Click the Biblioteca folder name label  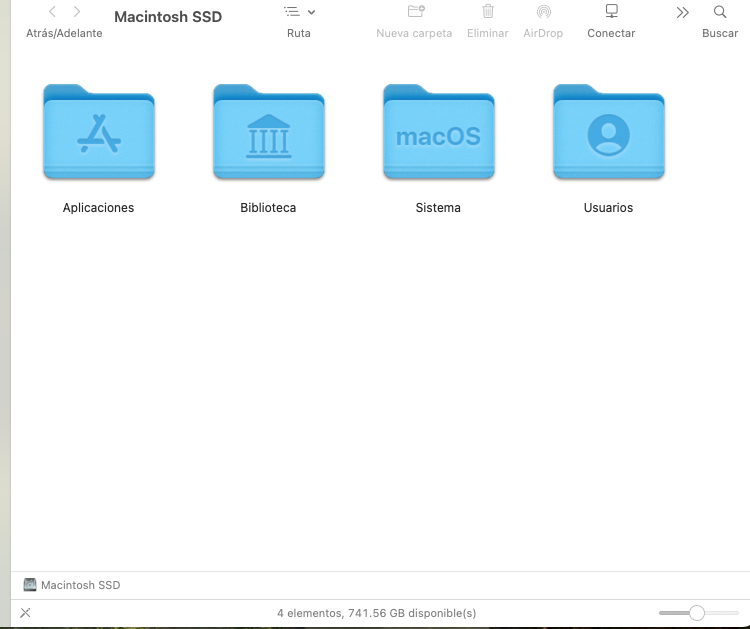[x=268, y=208]
